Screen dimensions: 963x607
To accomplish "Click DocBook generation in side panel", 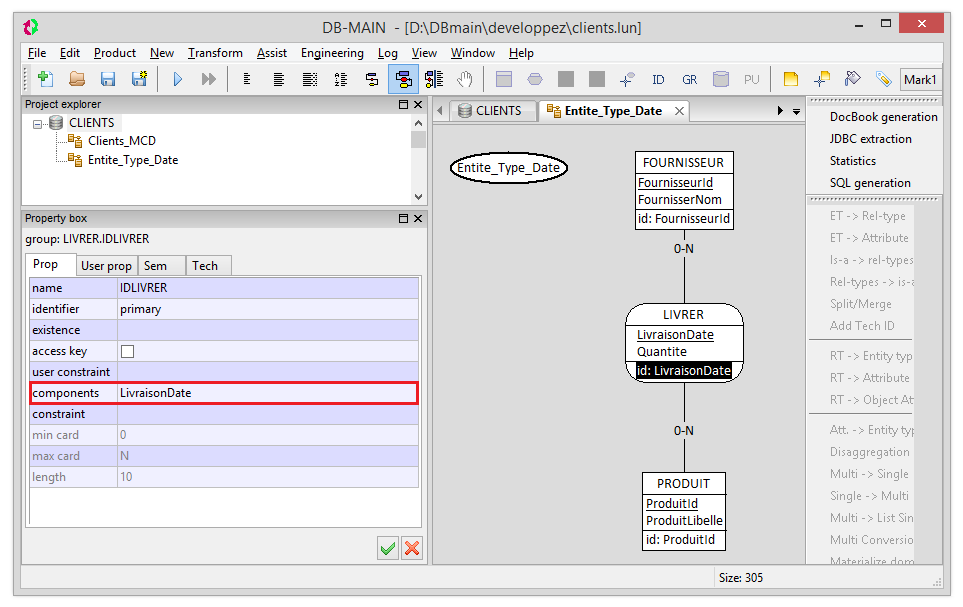I will point(883,117).
